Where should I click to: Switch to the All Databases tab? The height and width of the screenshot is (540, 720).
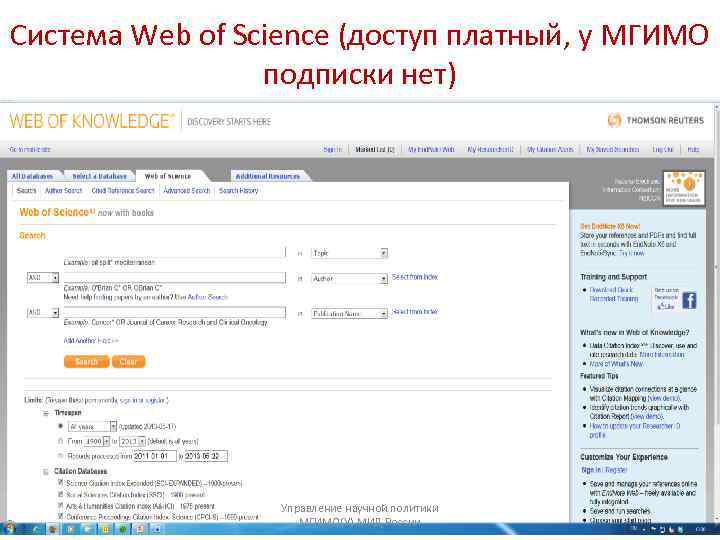coord(32,176)
